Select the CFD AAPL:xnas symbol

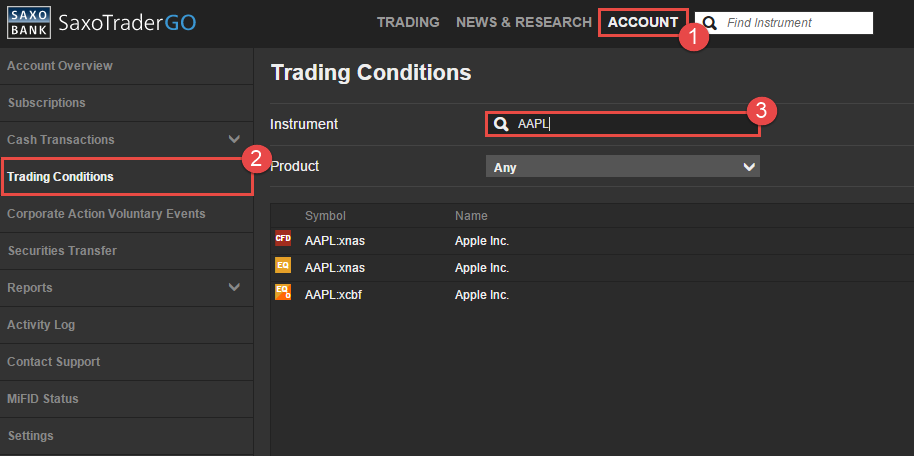pyautogui.click(x=335, y=241)
